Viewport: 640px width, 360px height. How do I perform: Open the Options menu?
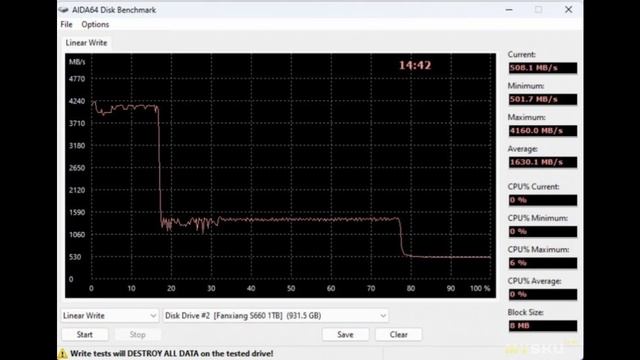[x=95, y=24]
